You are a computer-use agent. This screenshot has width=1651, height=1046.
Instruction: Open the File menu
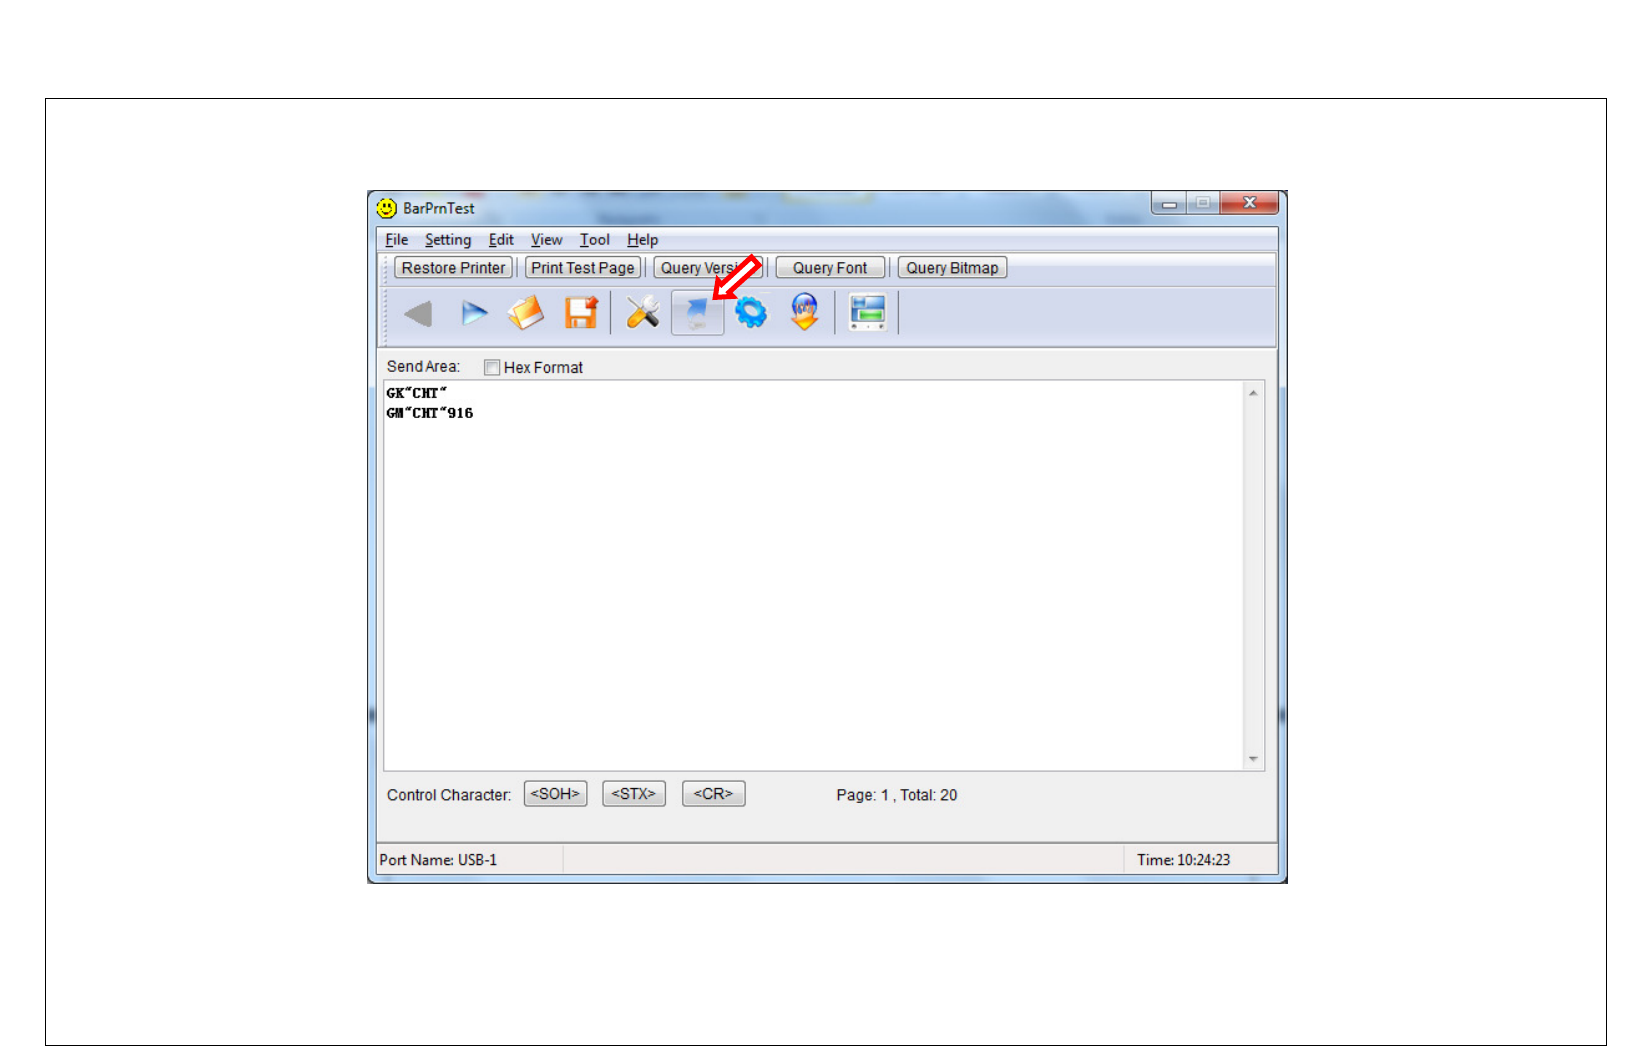(397, 240)
